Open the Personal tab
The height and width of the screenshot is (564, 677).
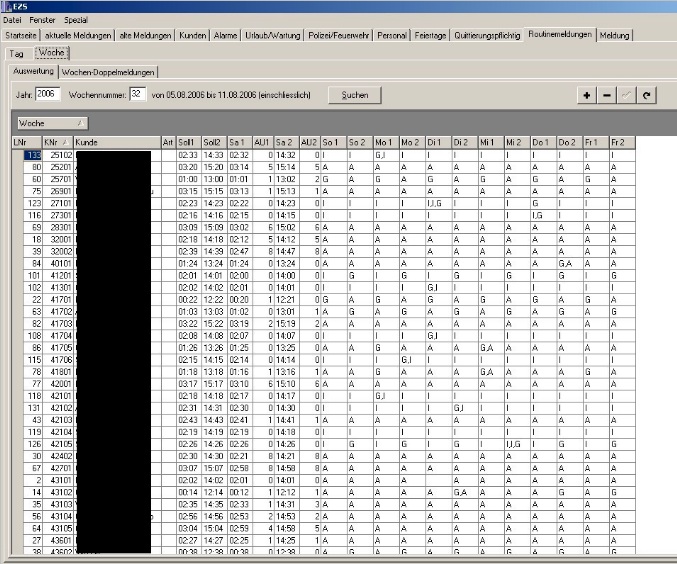coord(392,35)
